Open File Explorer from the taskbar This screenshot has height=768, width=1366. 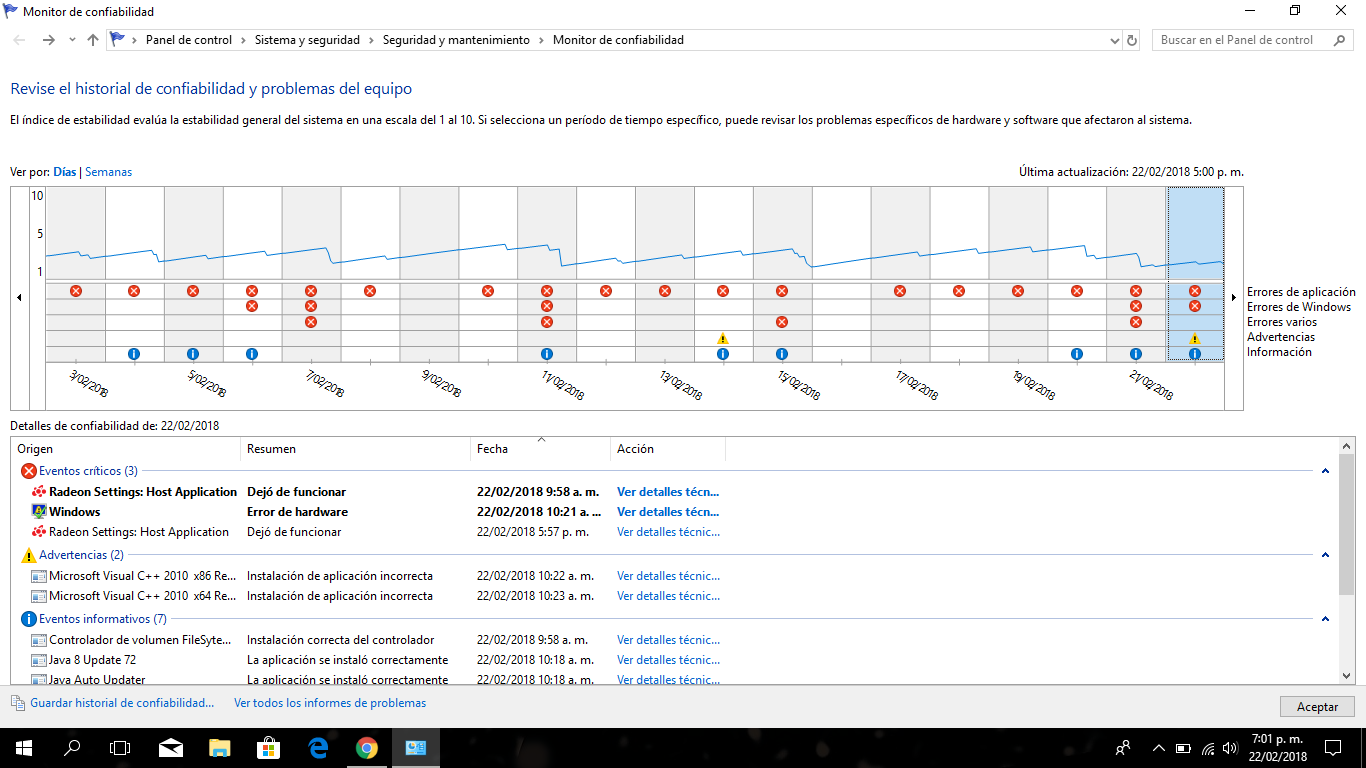(220, 747)
